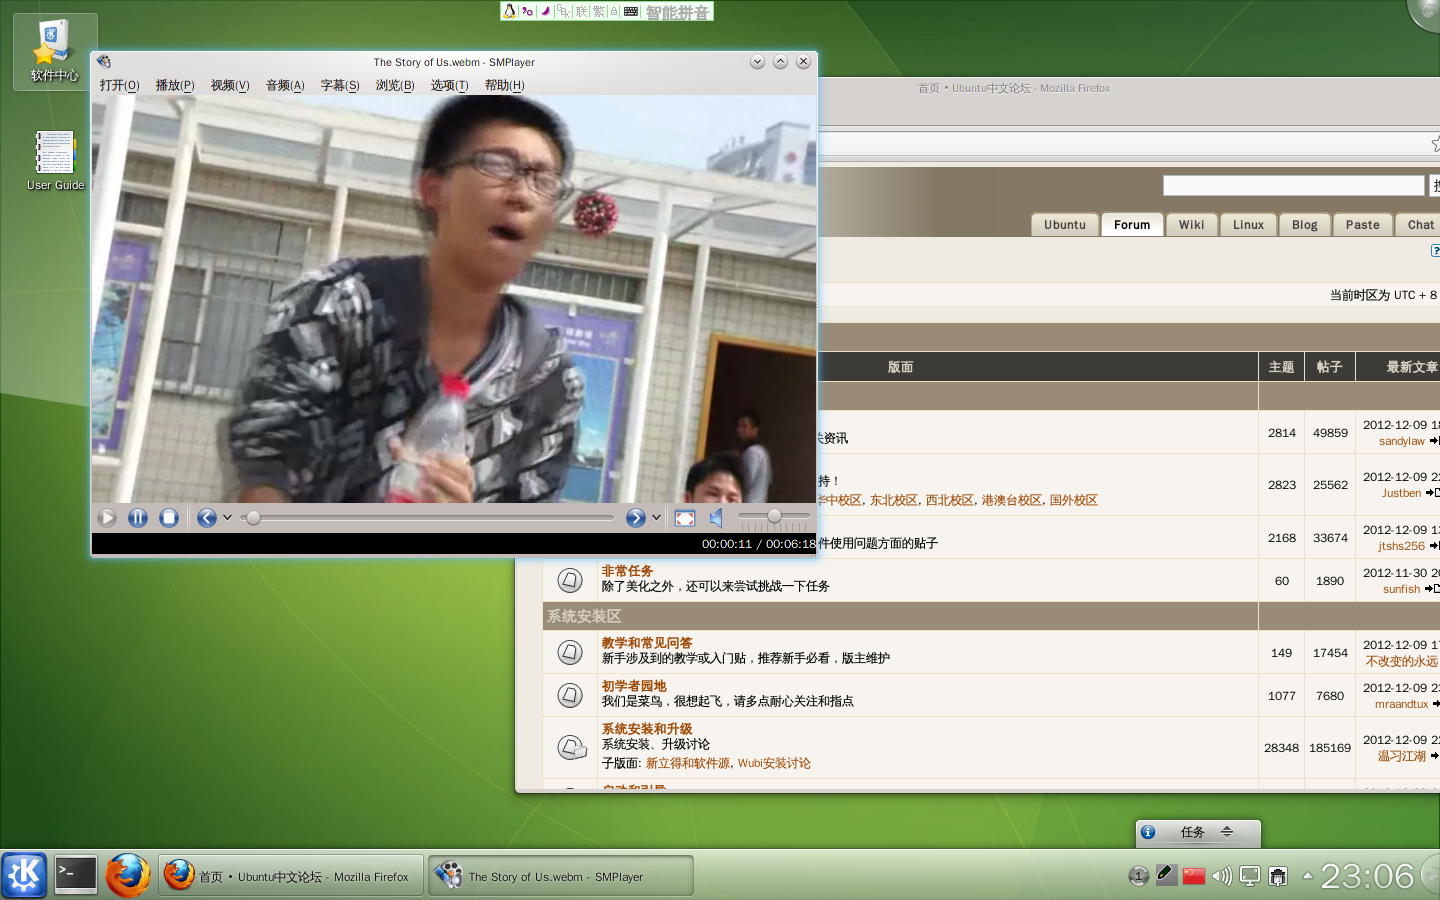Open the 港澳台校区 link

coord(1011,500)
